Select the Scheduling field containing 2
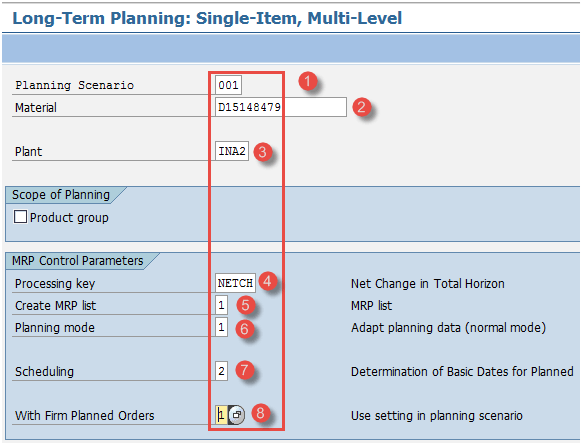The image size is (582, 445). [221, 371]
